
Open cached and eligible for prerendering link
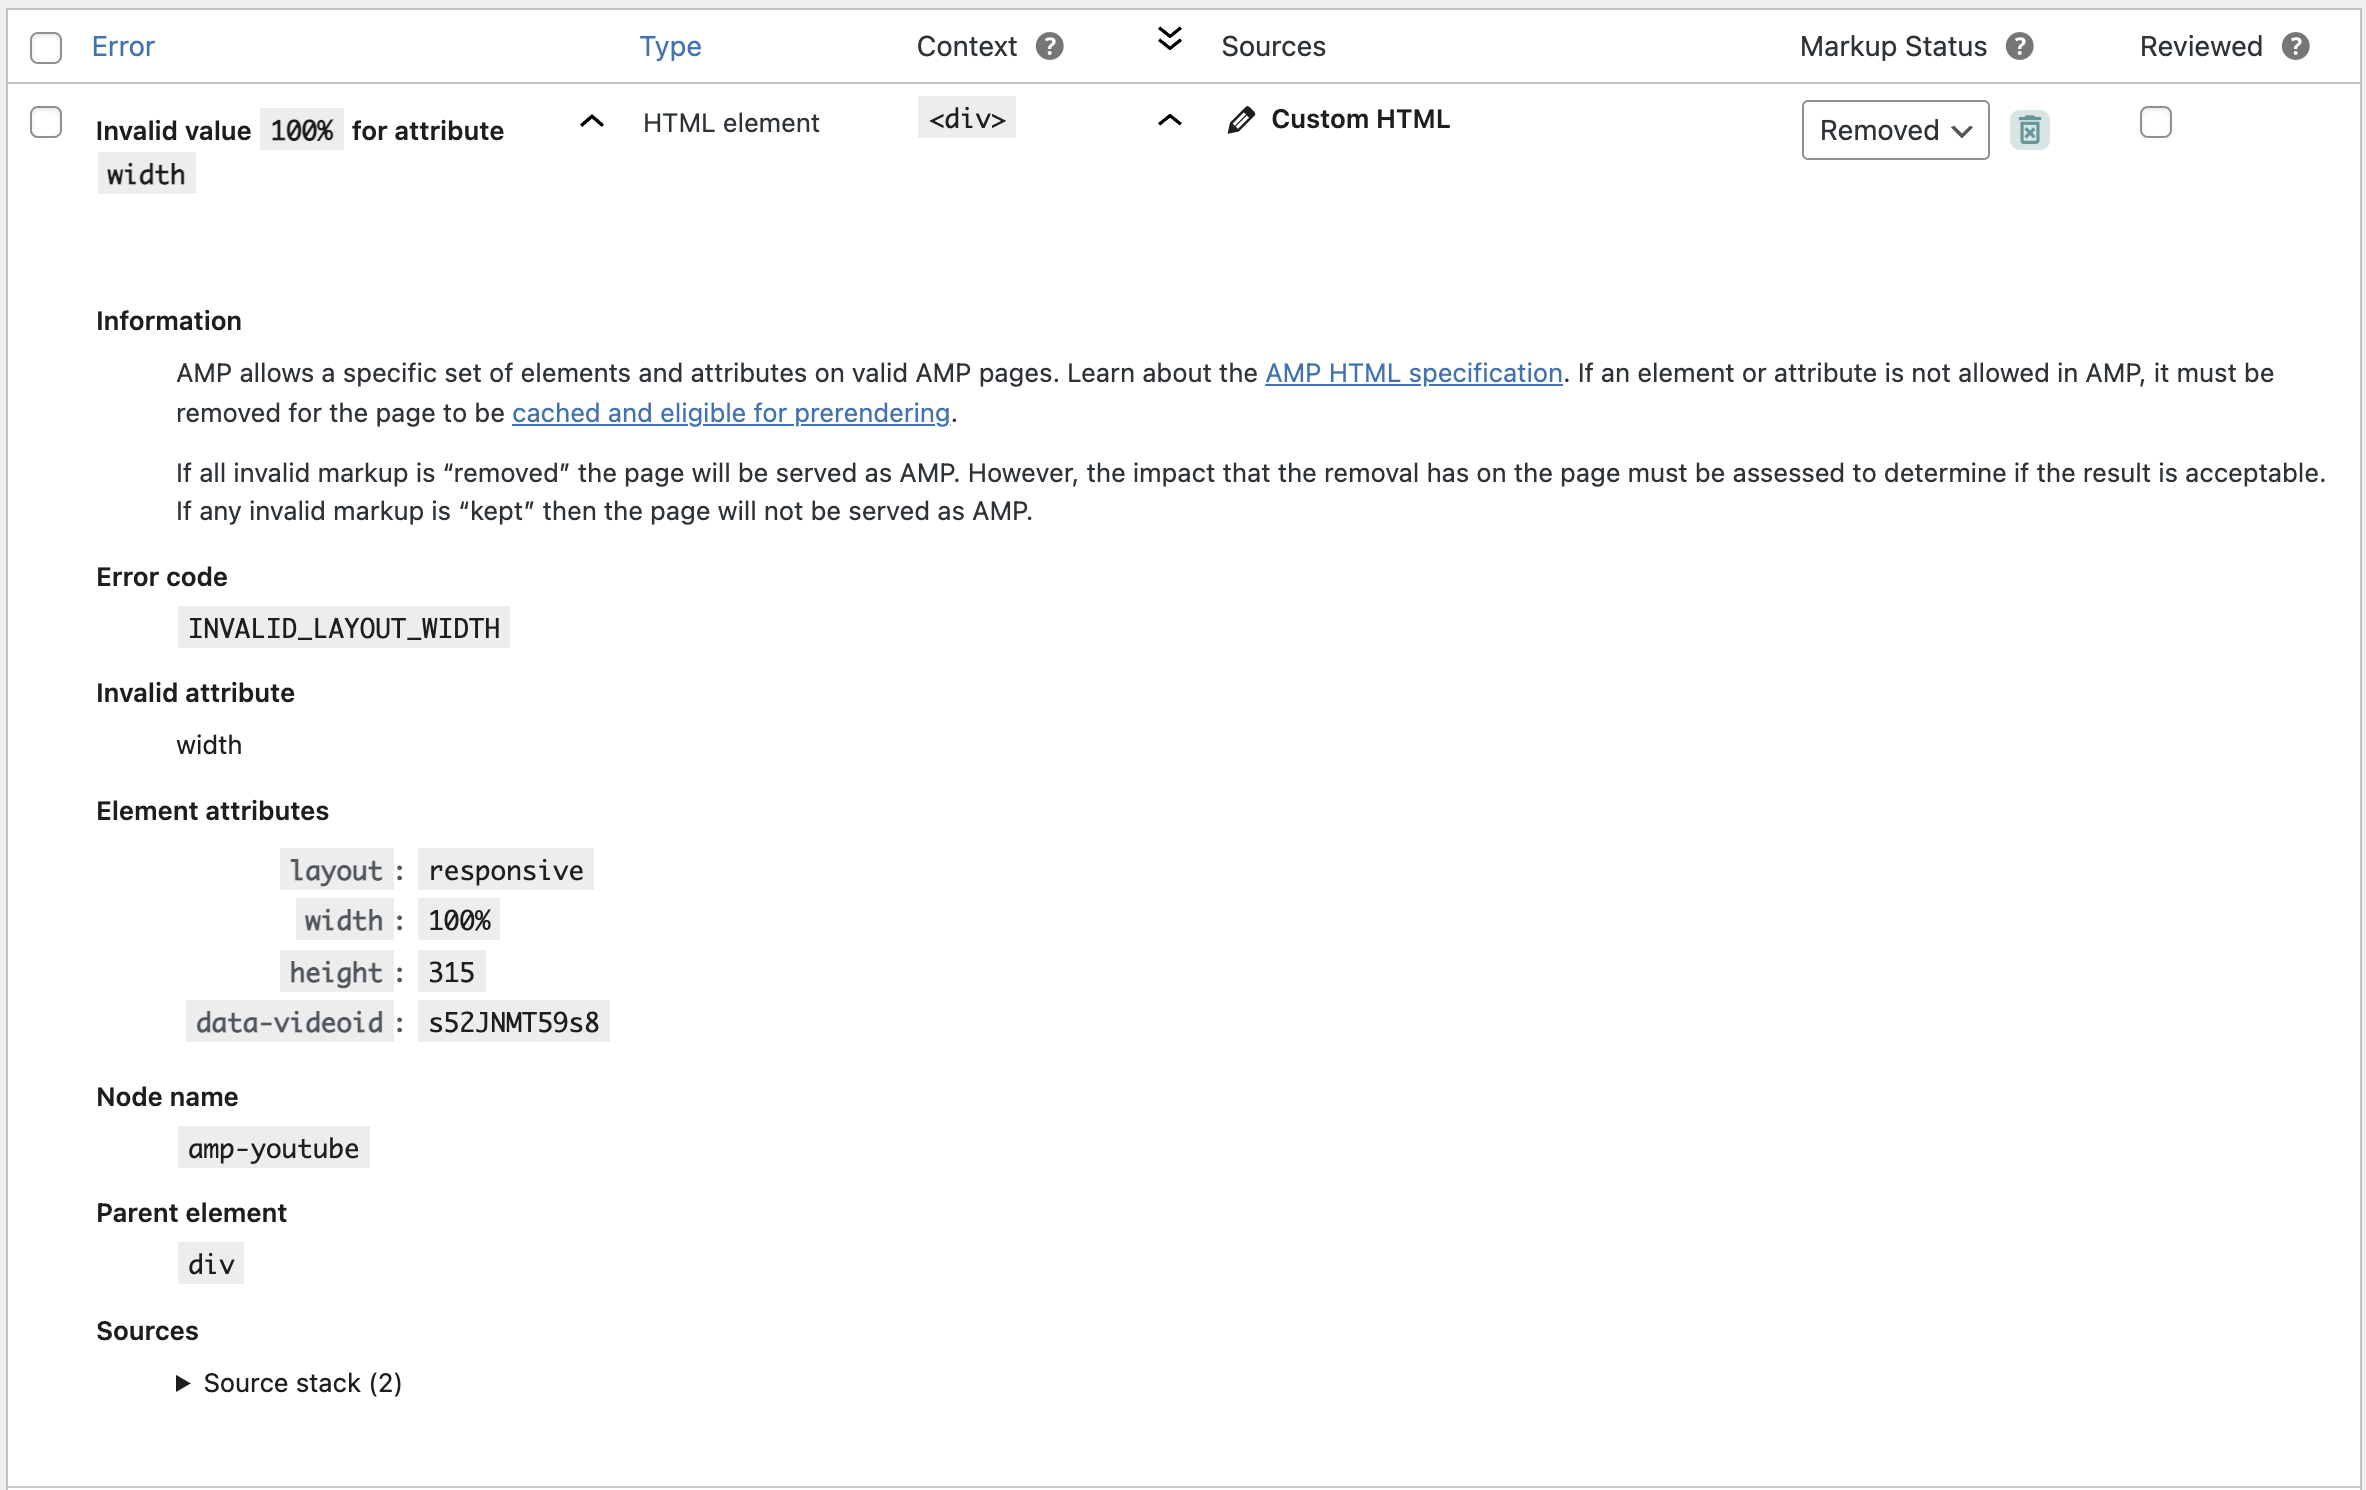[x=730, y=413]
